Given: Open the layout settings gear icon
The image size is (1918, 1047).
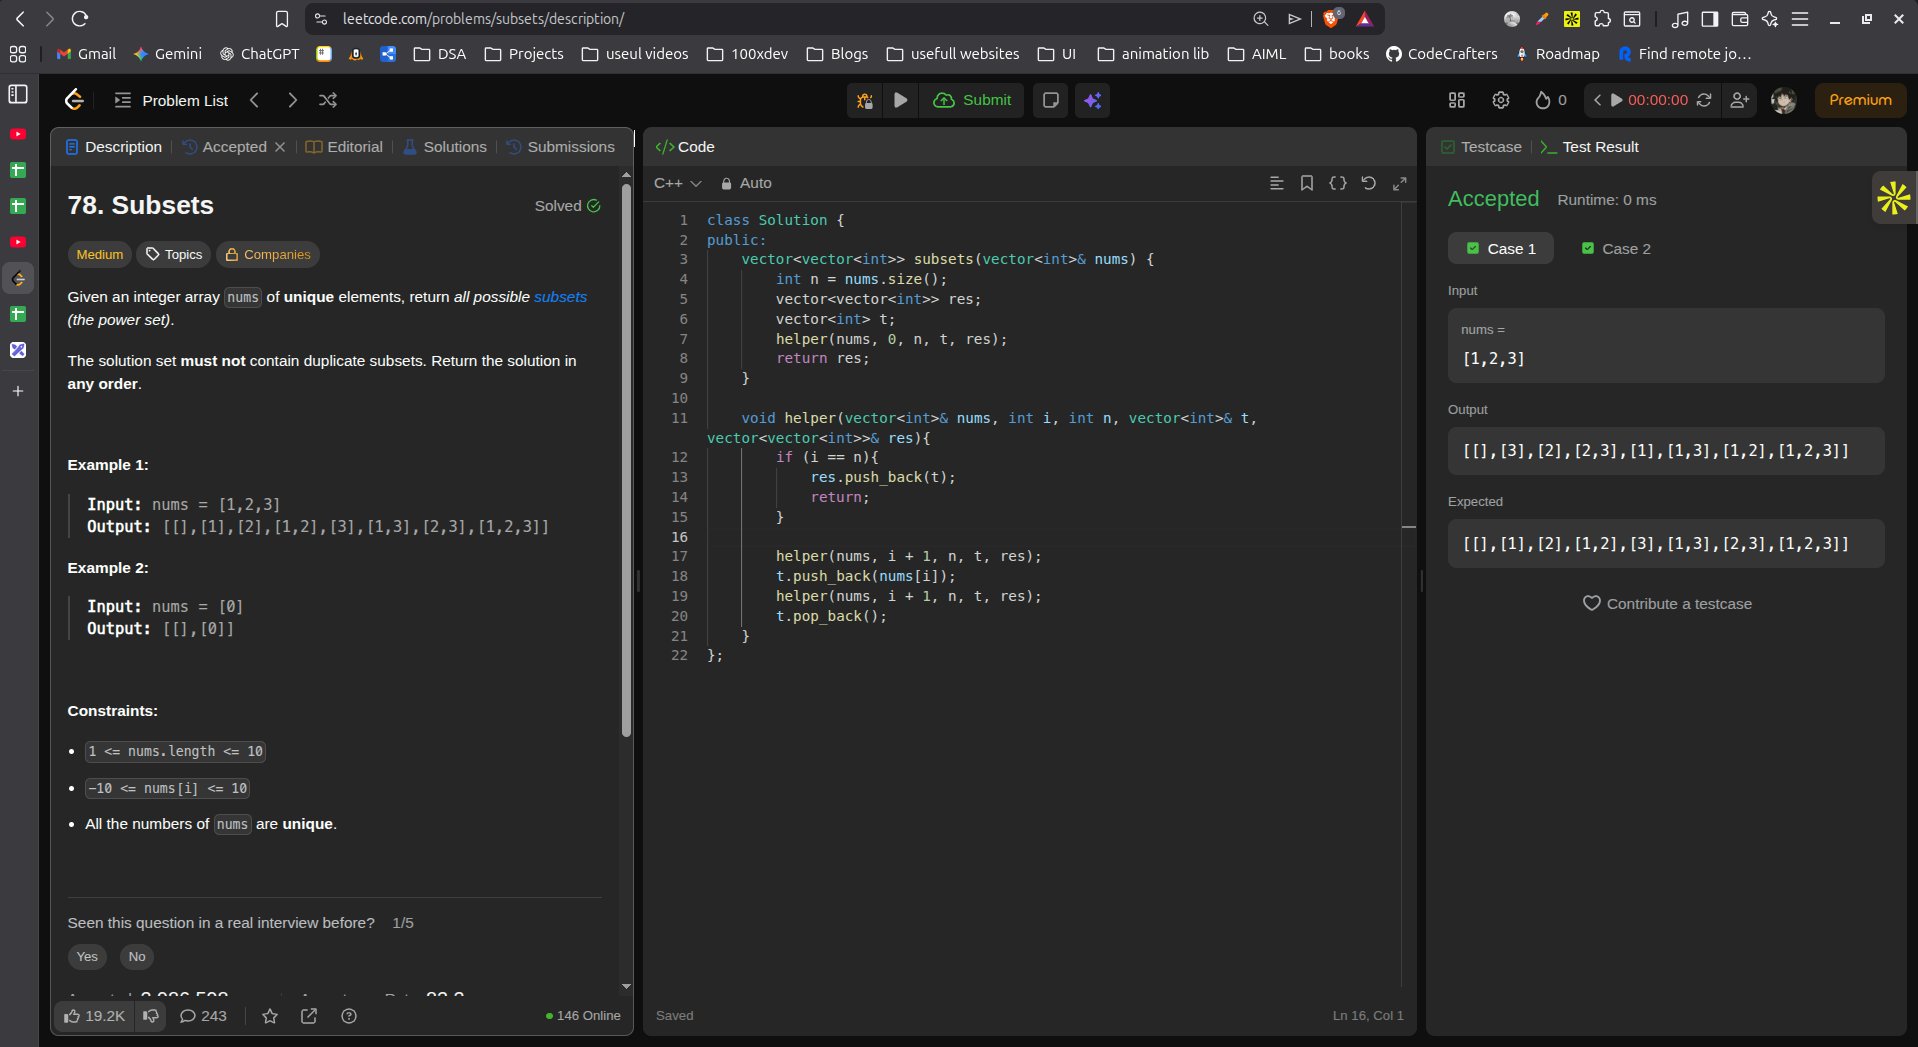Looking at the screenshot, I should [1500, 100].
